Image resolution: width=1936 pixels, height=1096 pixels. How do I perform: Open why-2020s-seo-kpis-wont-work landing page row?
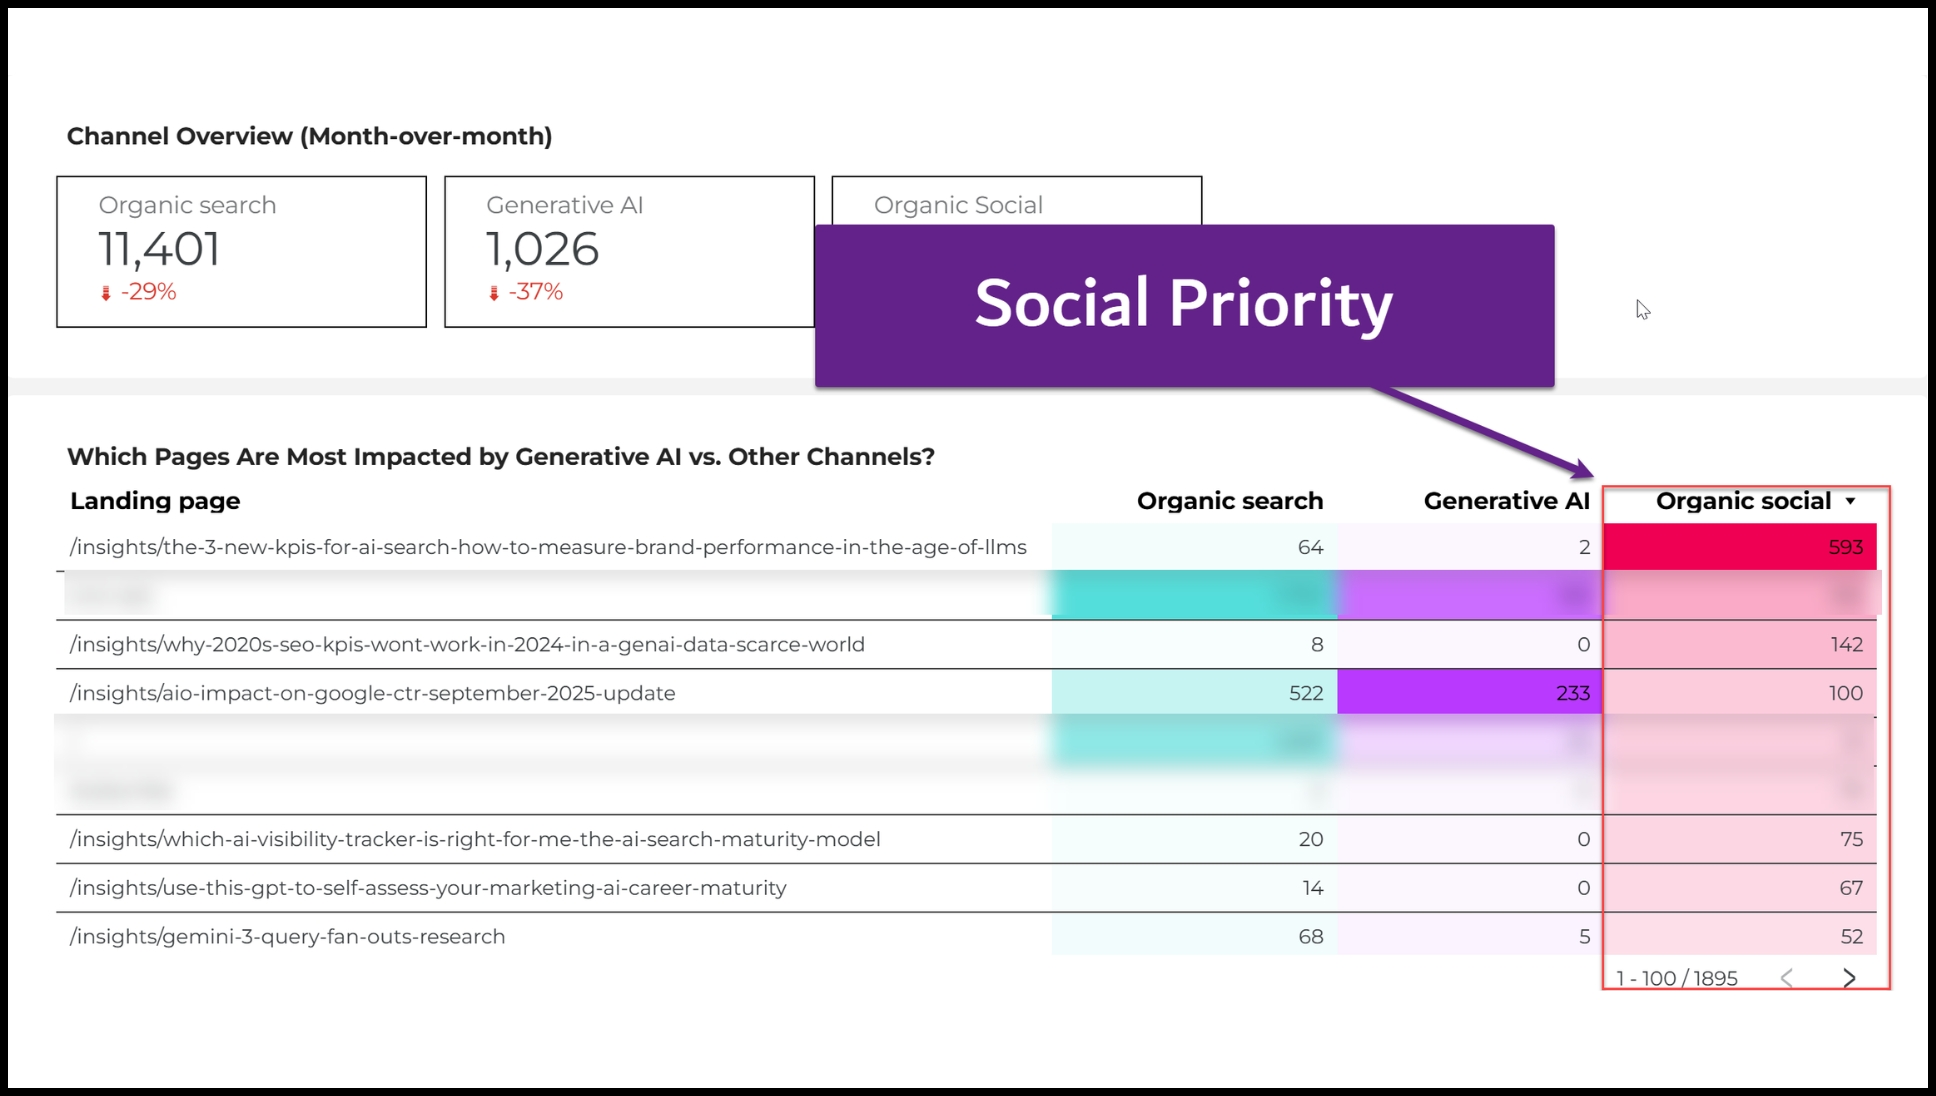[467, 644]
